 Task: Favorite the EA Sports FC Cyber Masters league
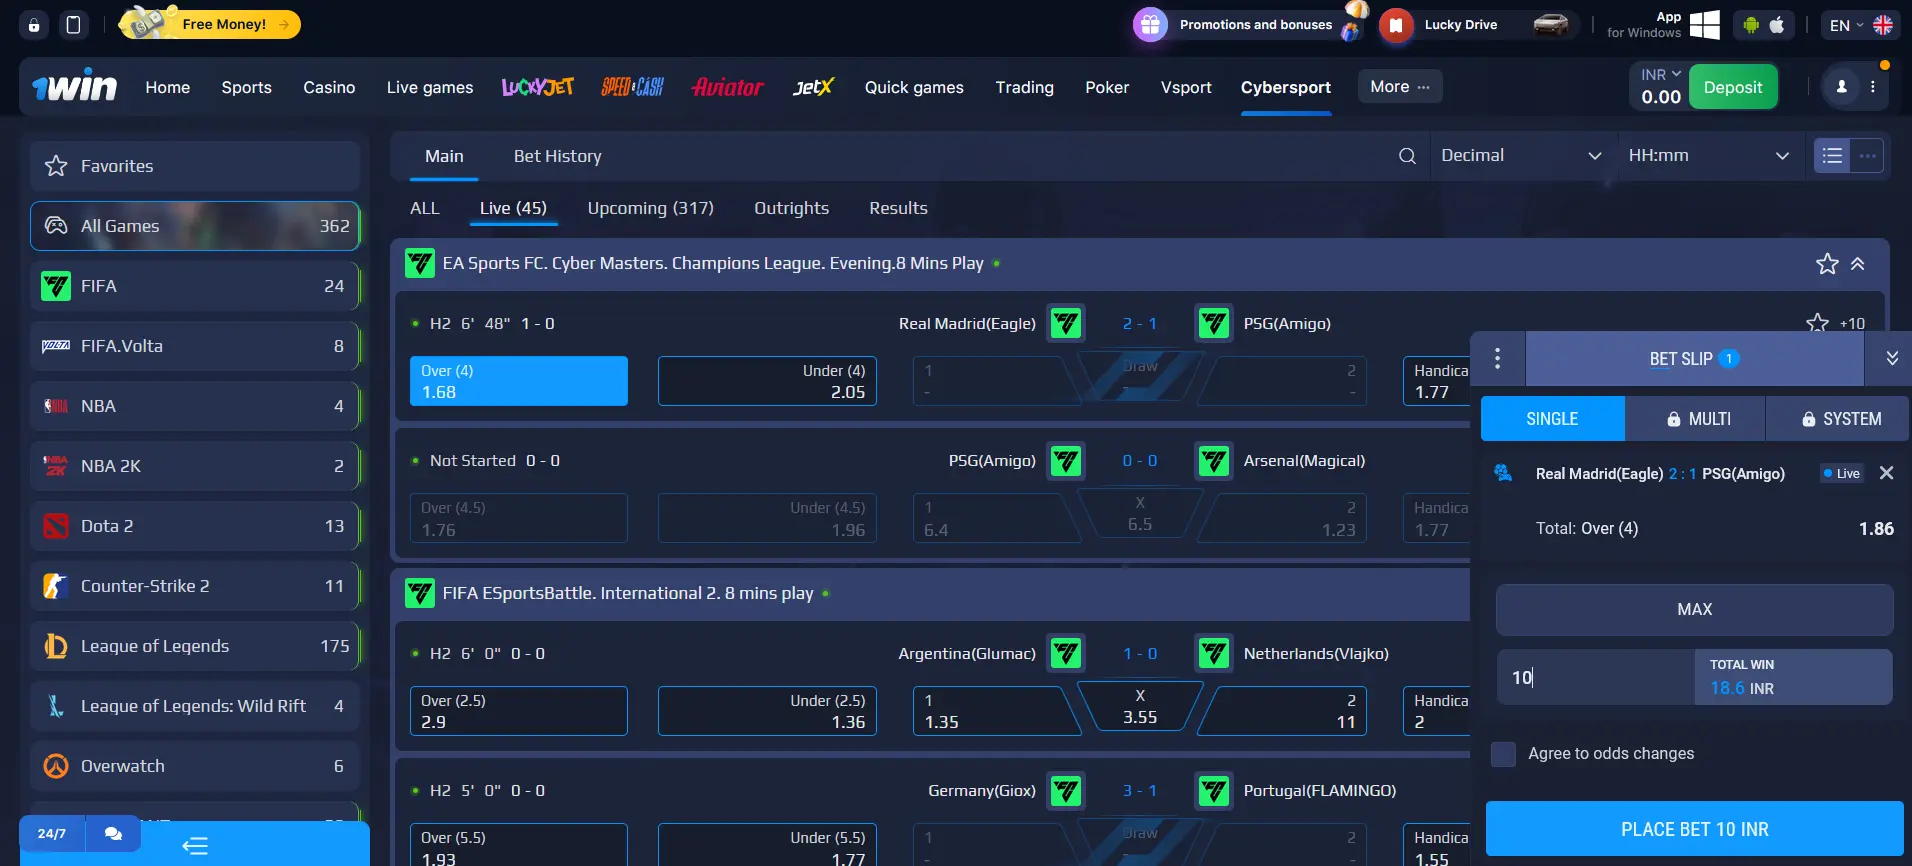click(x=1827, y=264)
